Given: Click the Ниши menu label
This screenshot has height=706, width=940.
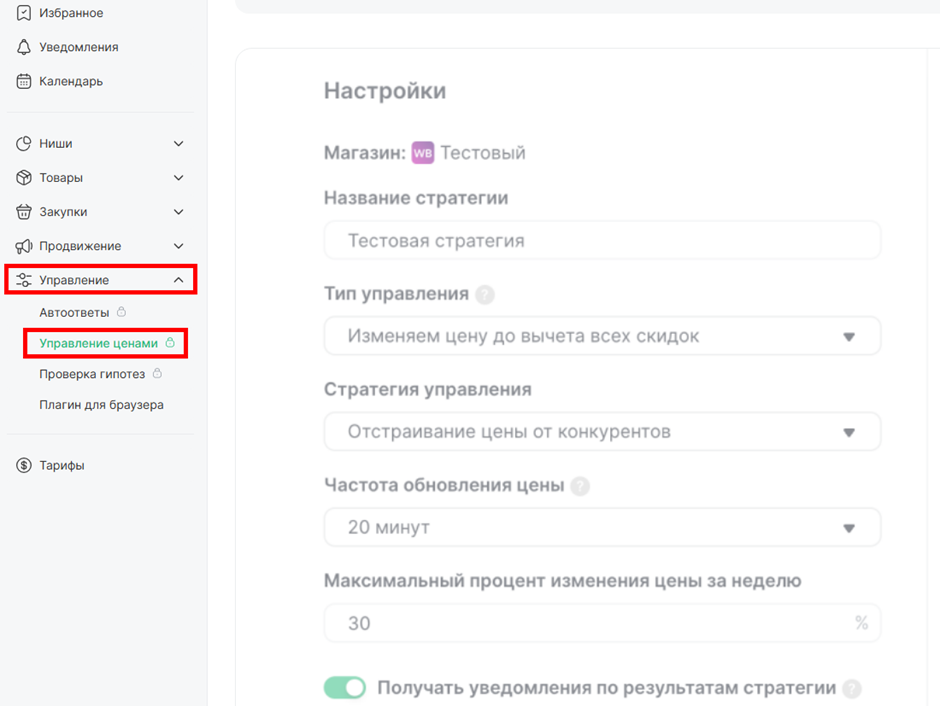Looking at the screenshot, I should click(x=56, y=143).
